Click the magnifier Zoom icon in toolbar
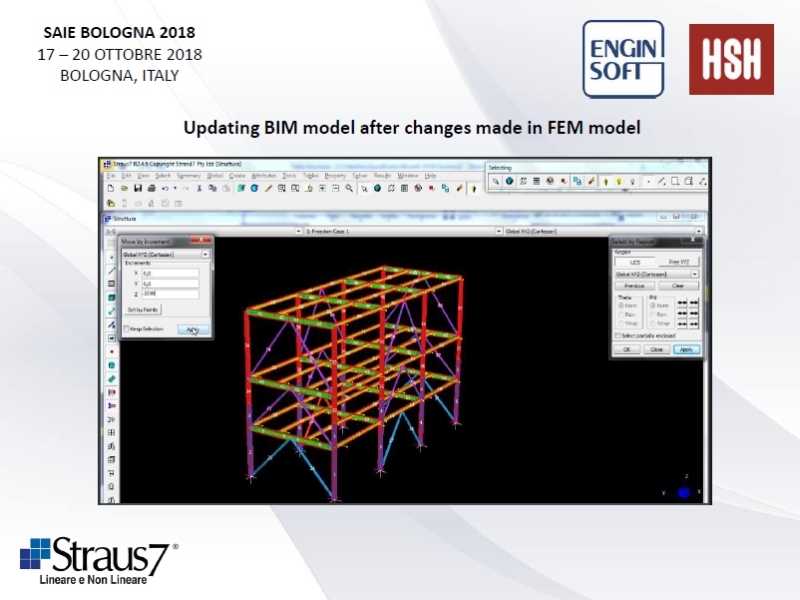 349,187
